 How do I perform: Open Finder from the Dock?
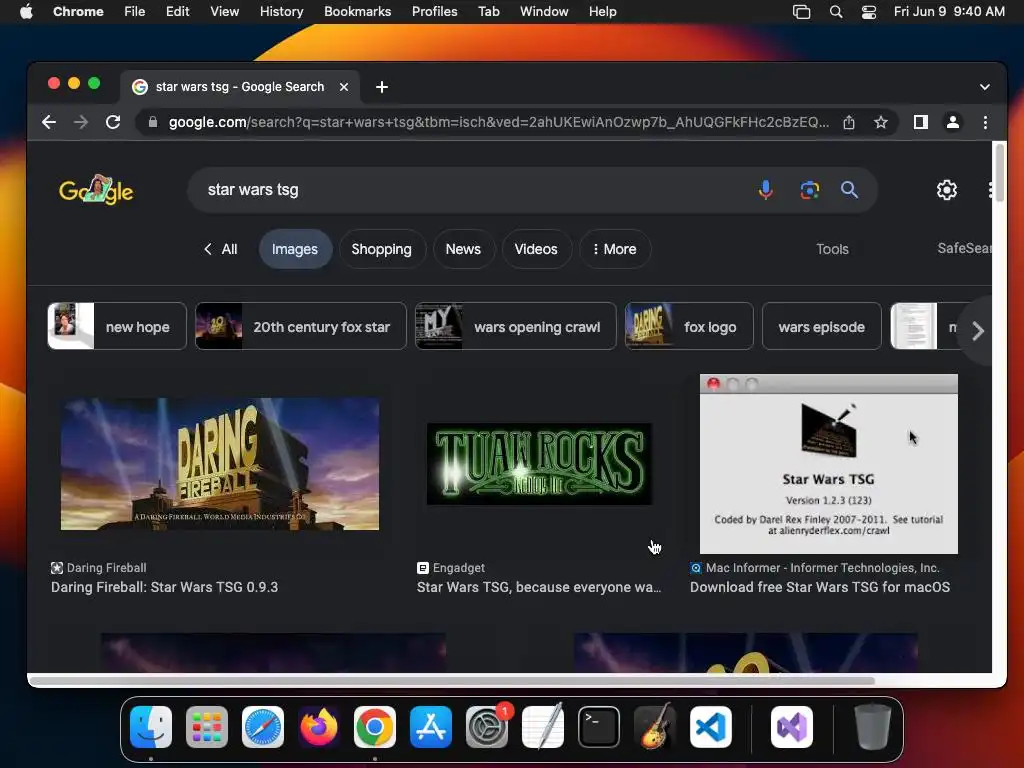click(151, 727)
